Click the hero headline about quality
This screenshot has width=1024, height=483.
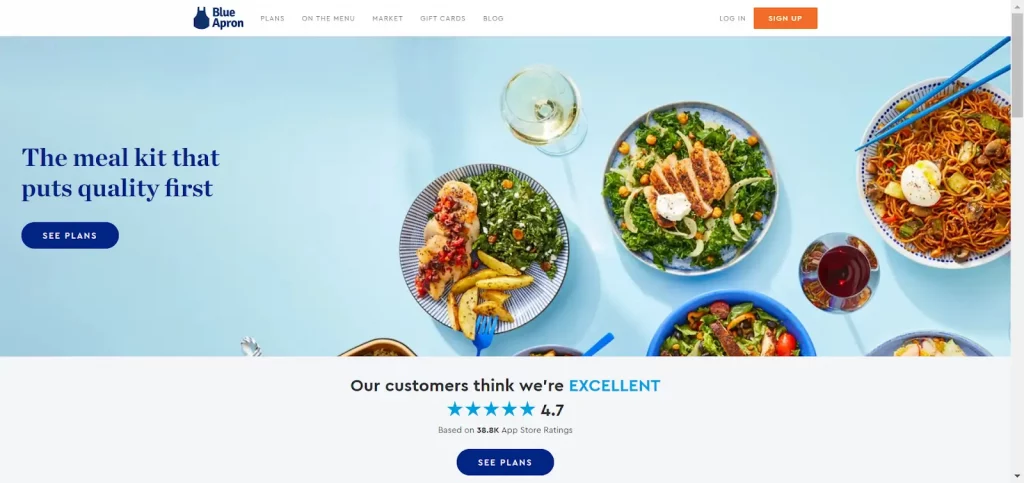pos(121,173)
